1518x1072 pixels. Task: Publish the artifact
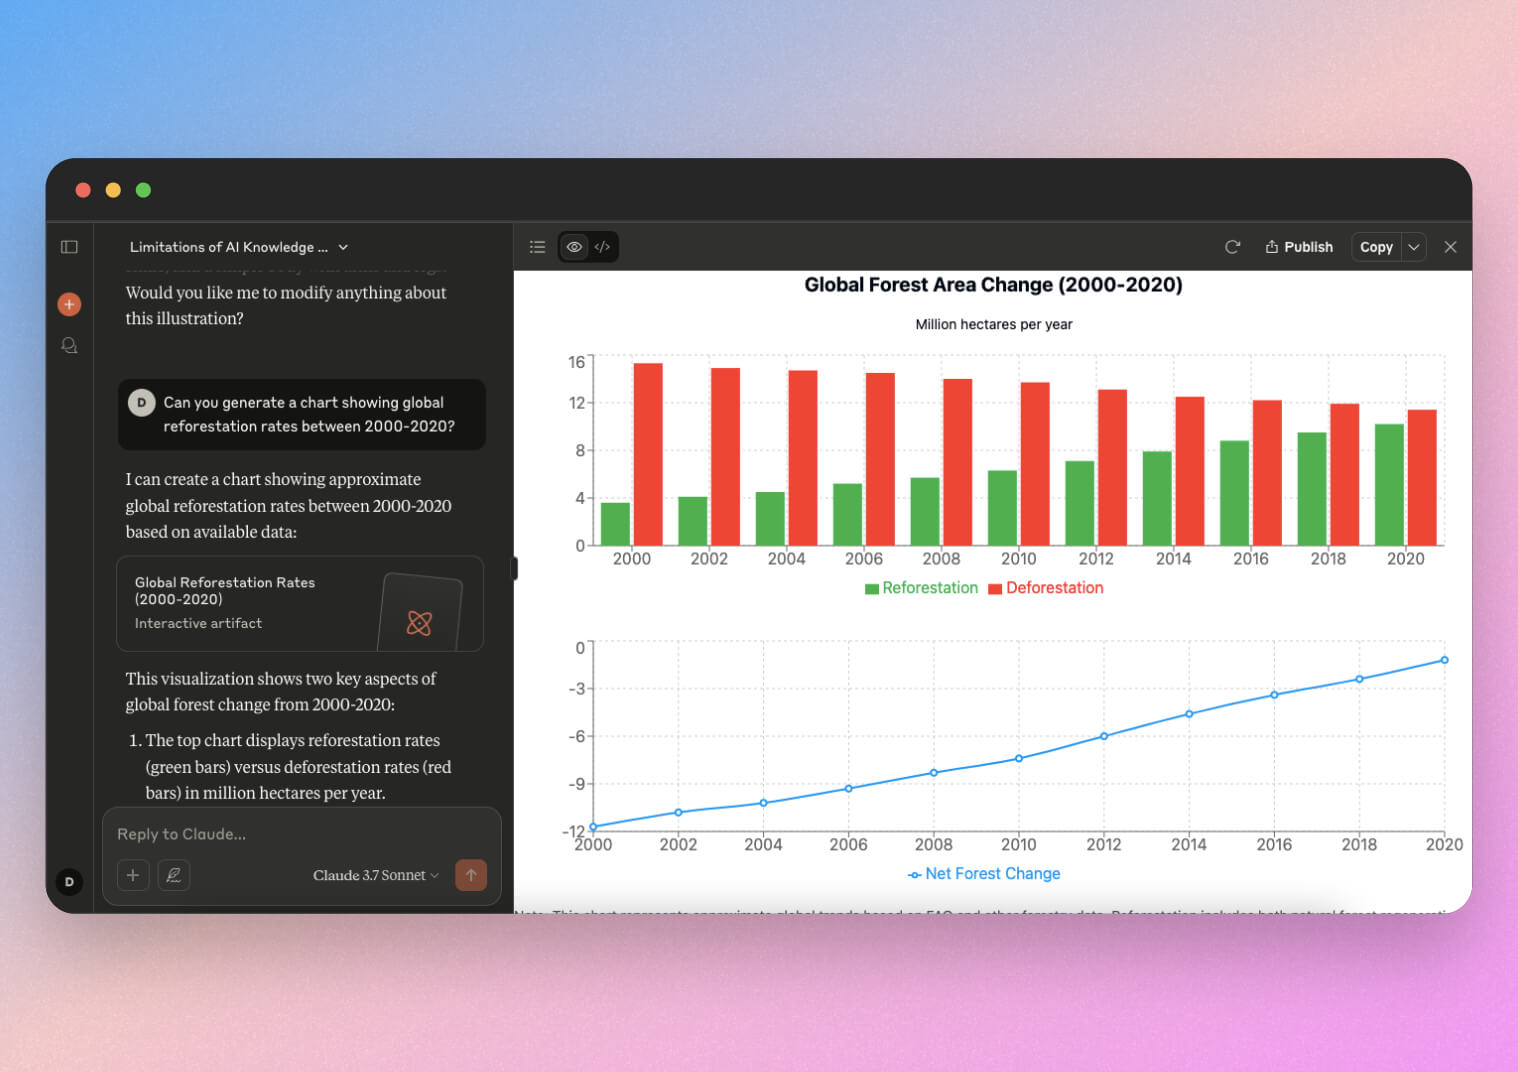point(1299,247)
